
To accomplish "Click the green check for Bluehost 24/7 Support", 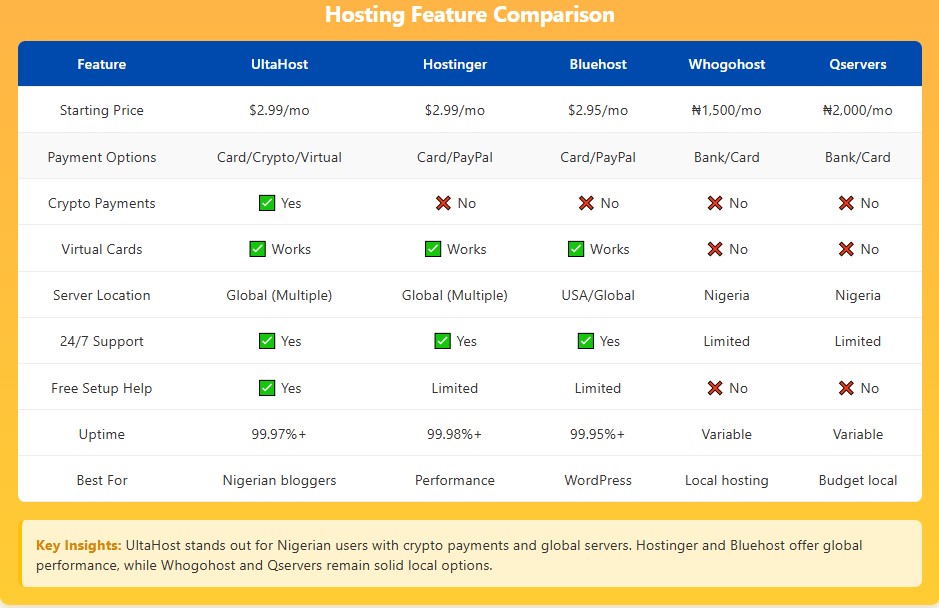I will click(x=586, y=341).
